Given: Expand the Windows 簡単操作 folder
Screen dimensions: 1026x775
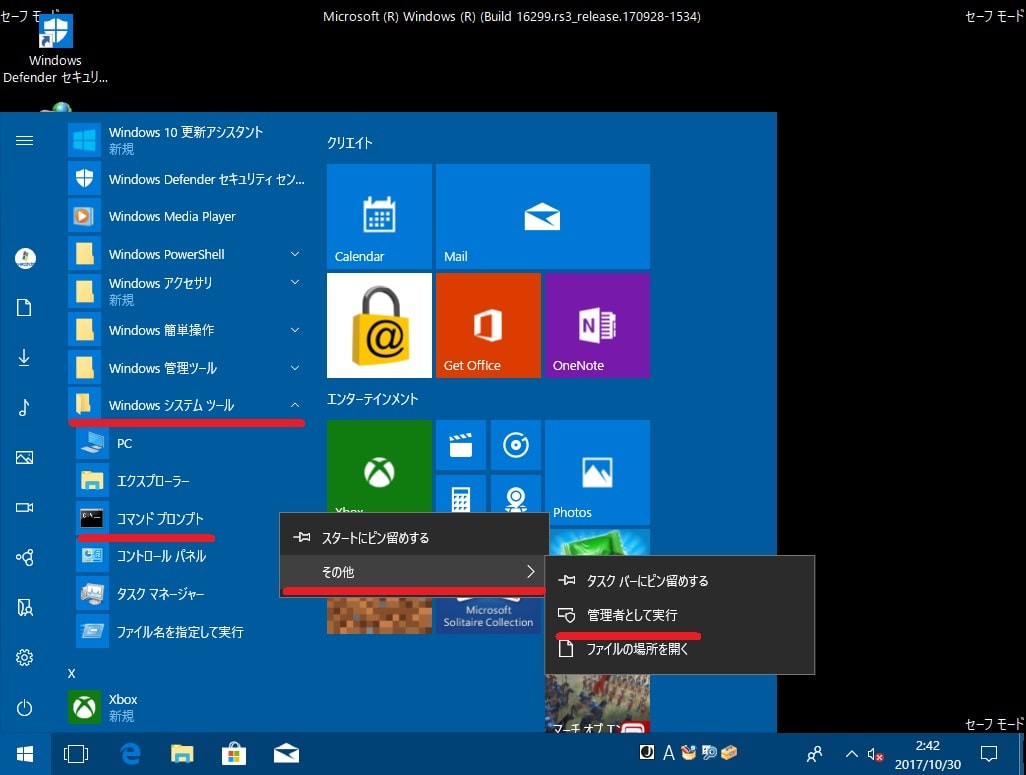Looking at the screenshot, I should click(x=186, y=330).
